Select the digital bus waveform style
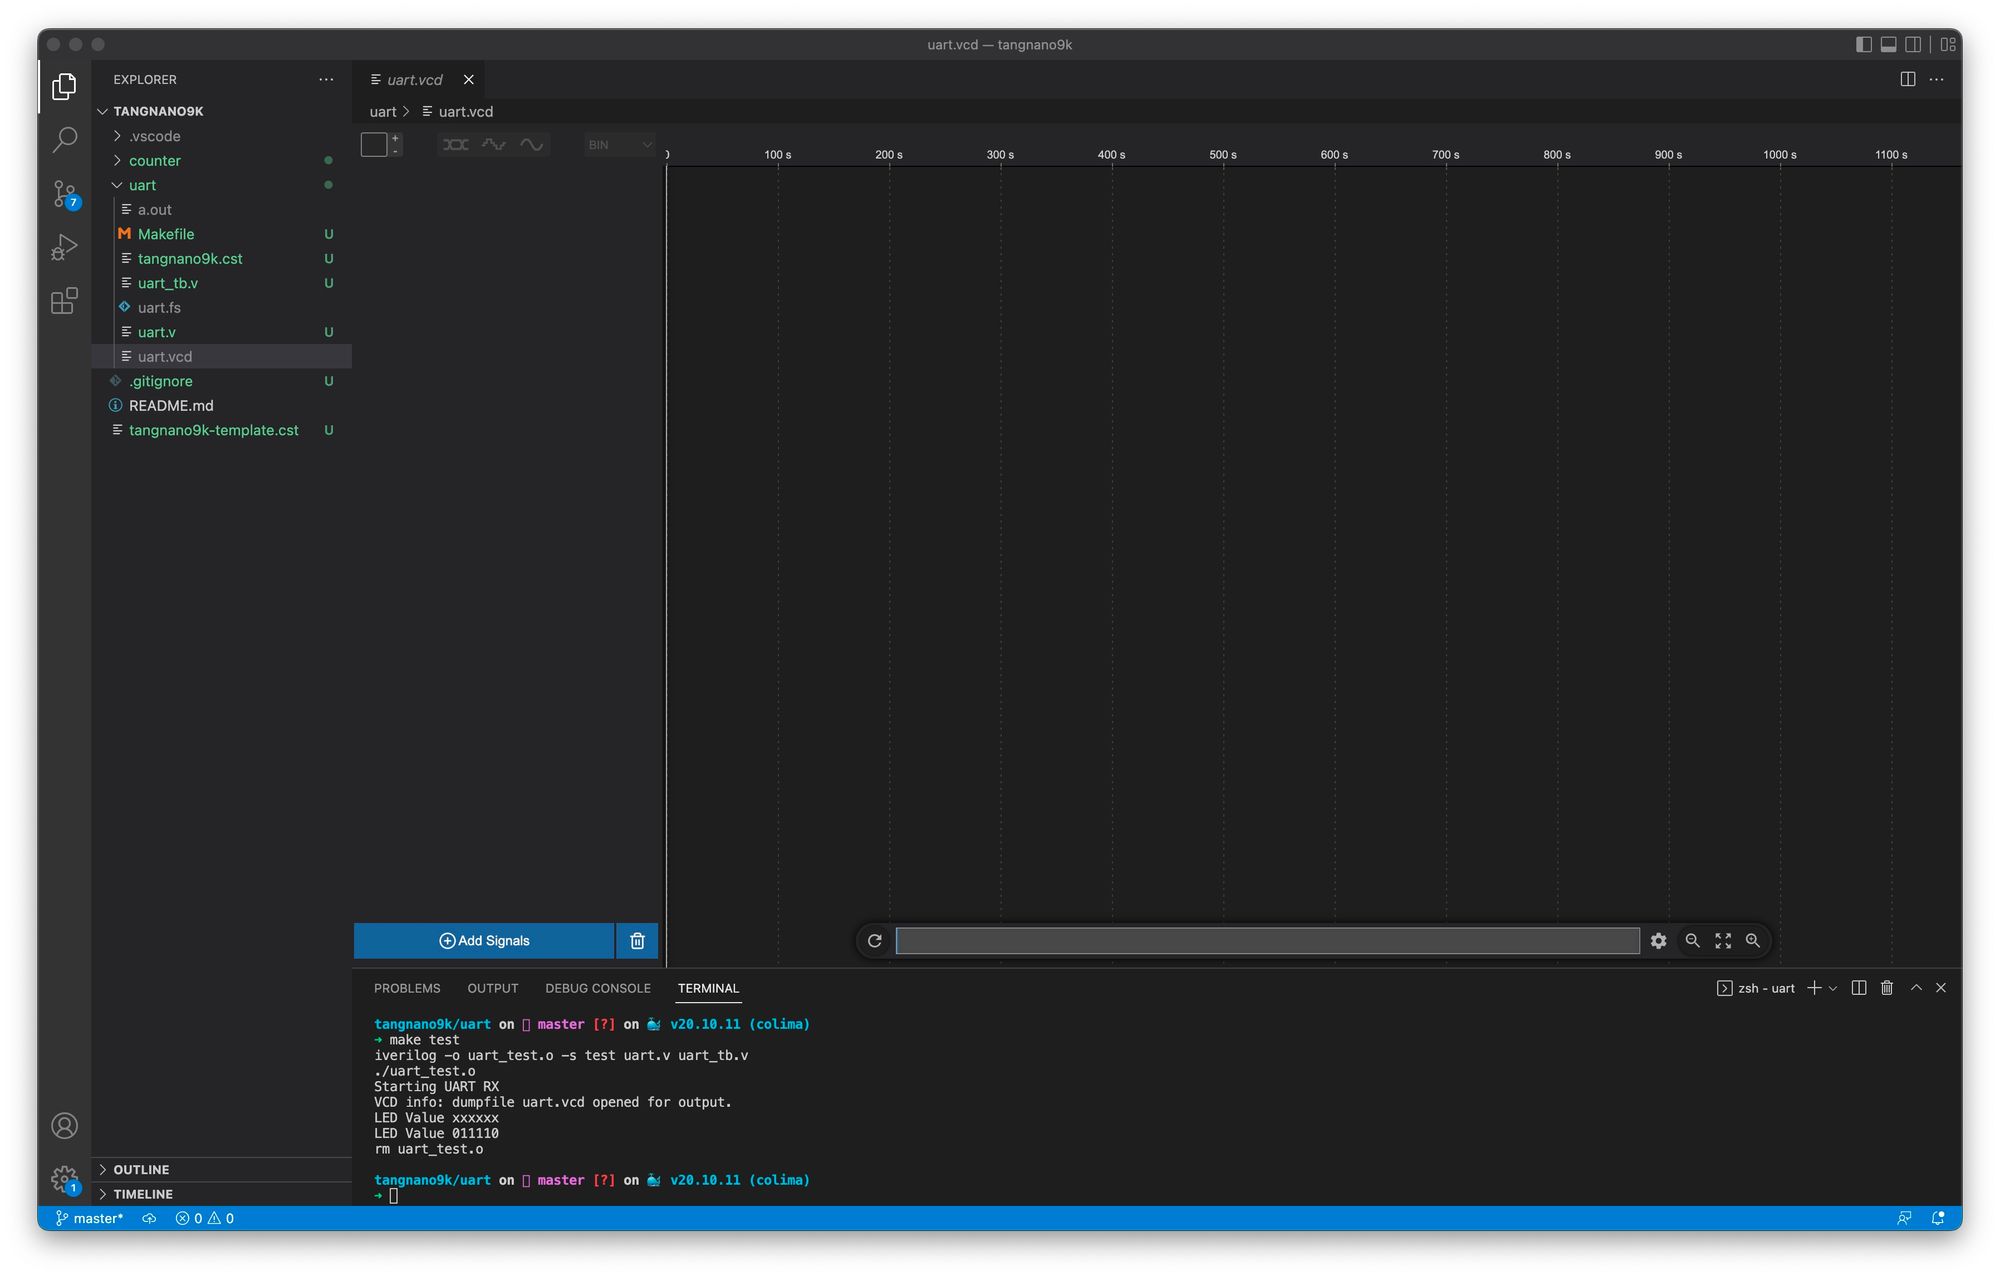This screenshot has height=1277, width=2000. click(x=456, y=145)
